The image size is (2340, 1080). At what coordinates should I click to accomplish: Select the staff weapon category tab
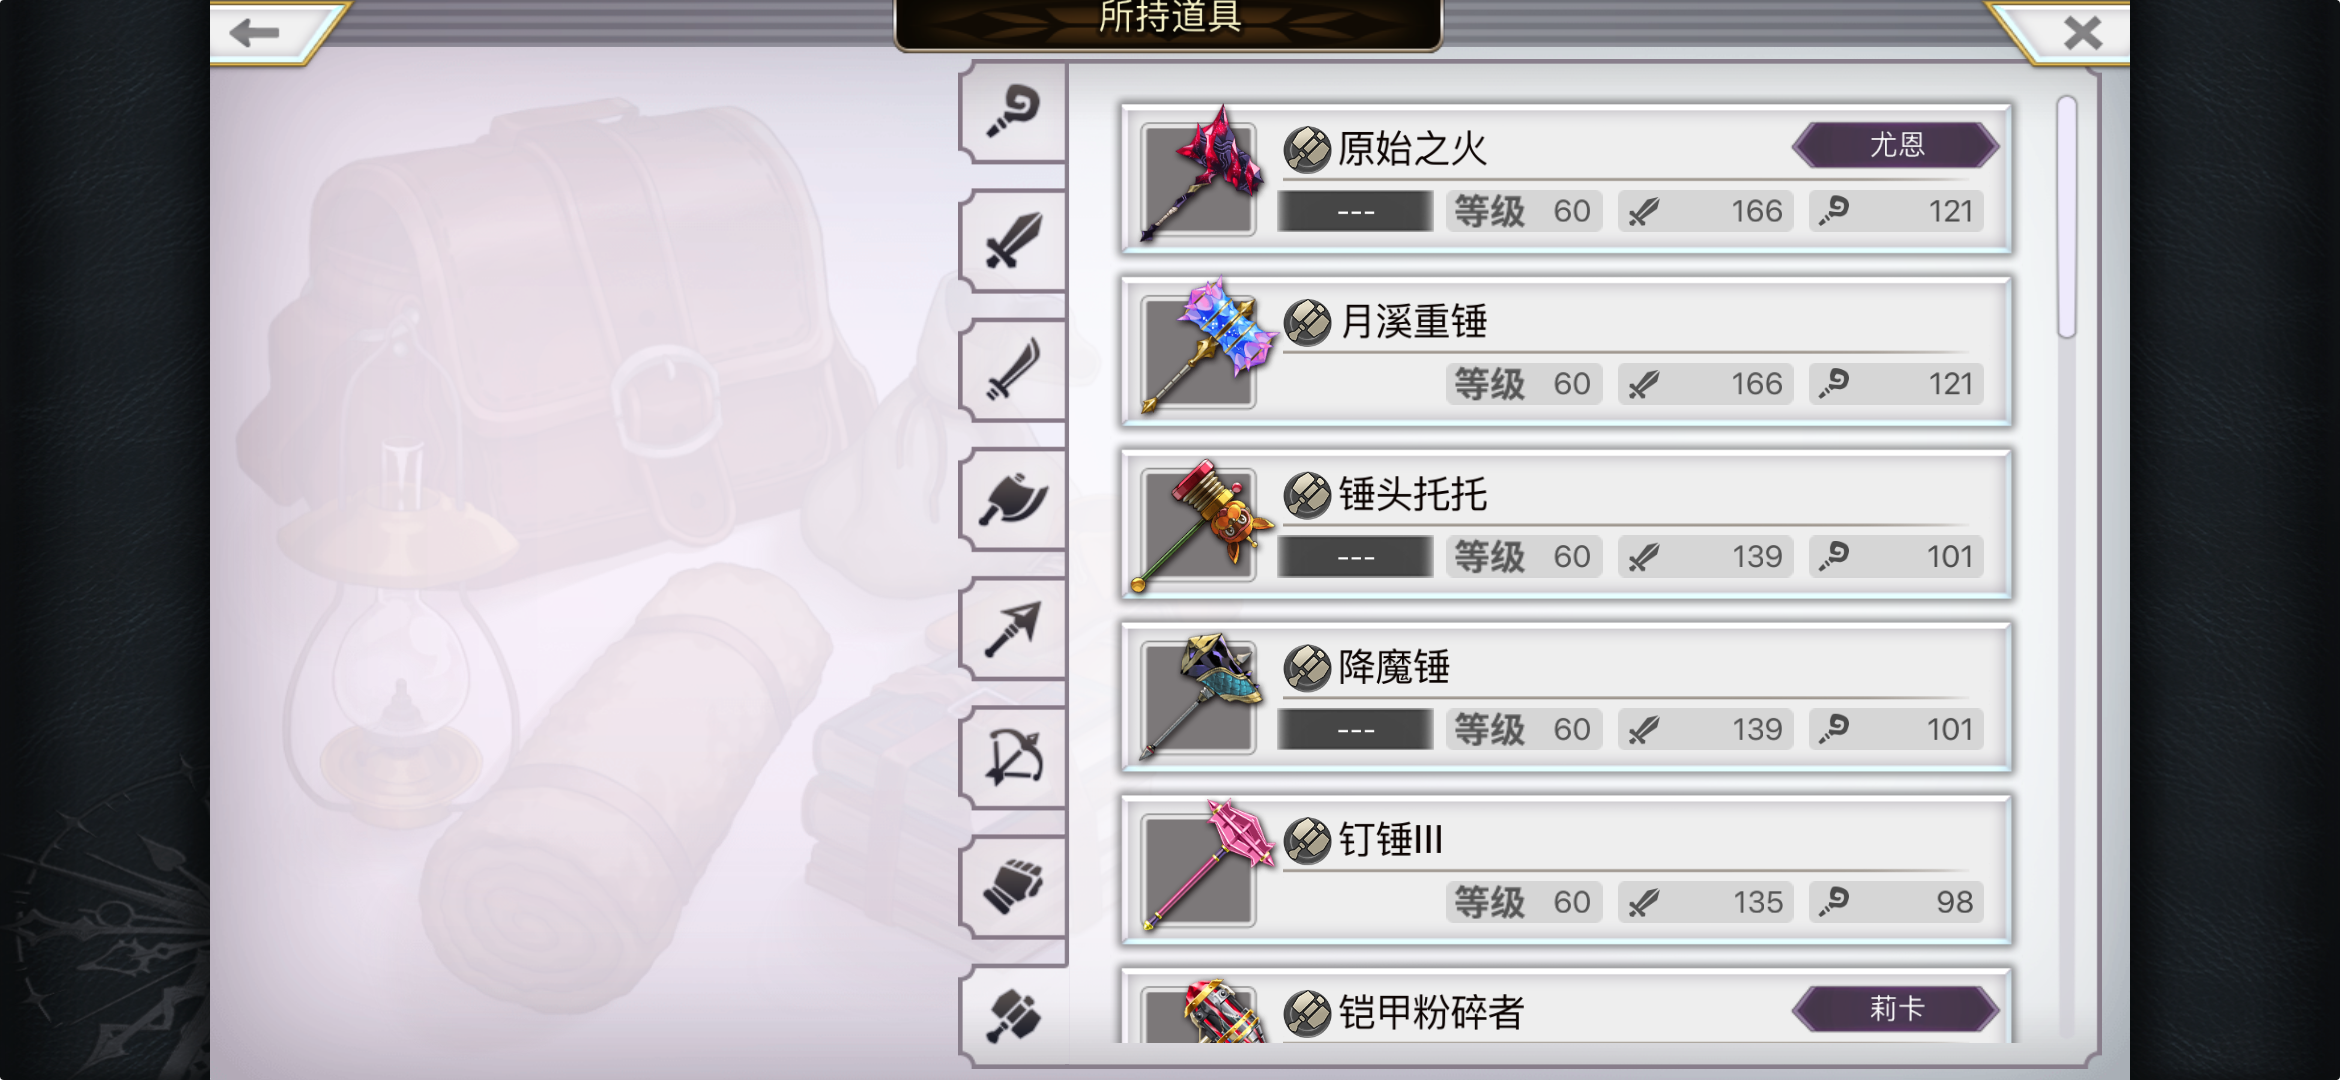pos(1013,112)
